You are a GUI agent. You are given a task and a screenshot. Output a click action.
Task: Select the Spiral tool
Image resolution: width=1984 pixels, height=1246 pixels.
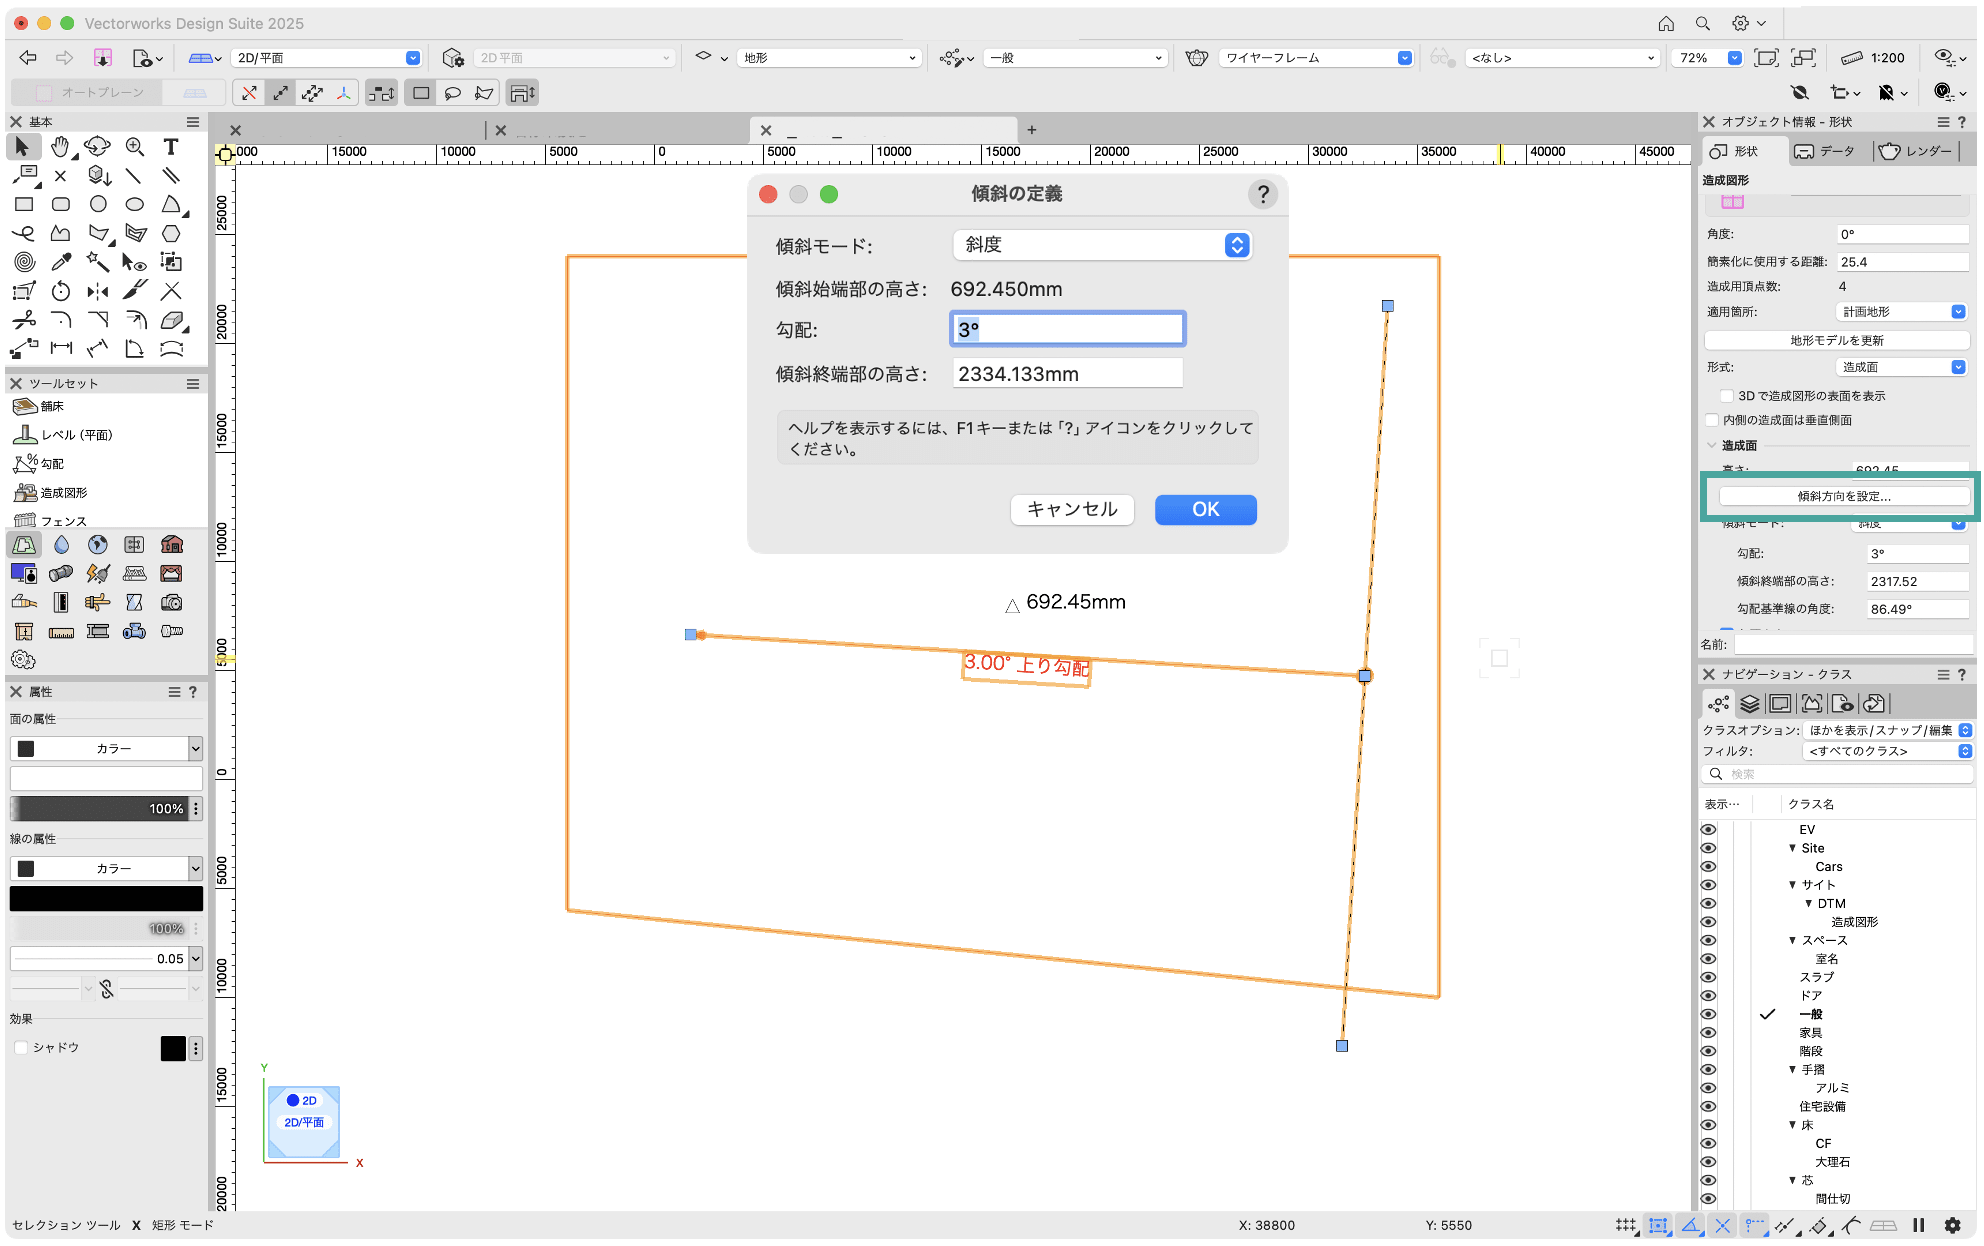[24, 262]
